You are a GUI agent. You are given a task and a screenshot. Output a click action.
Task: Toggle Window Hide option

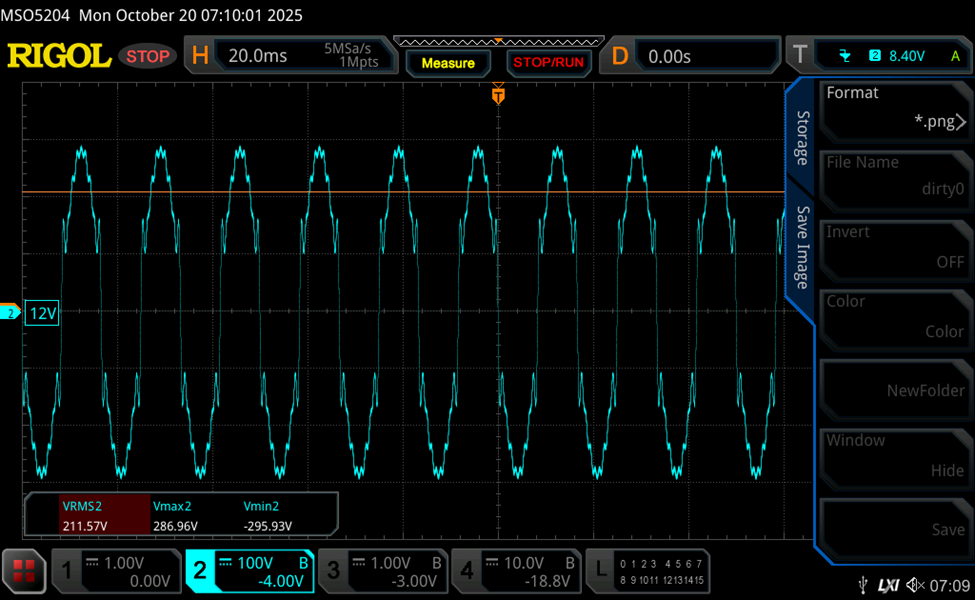[x=895, y=456]
